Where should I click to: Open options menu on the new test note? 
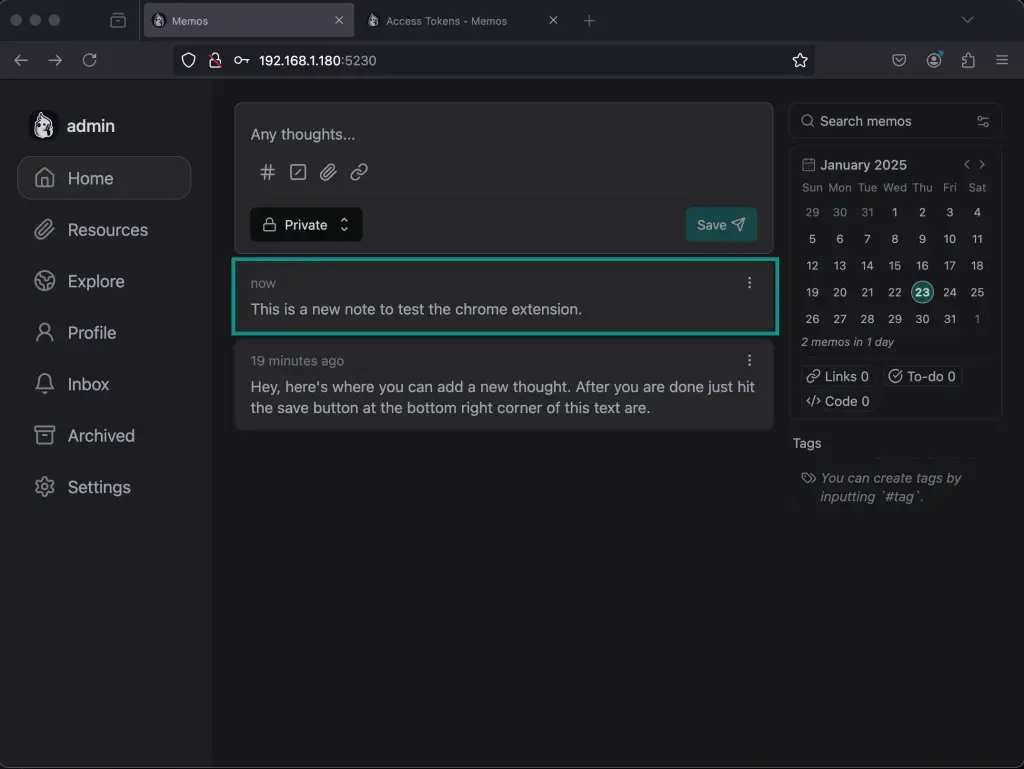pyautogui.click(x=749, y=282)
